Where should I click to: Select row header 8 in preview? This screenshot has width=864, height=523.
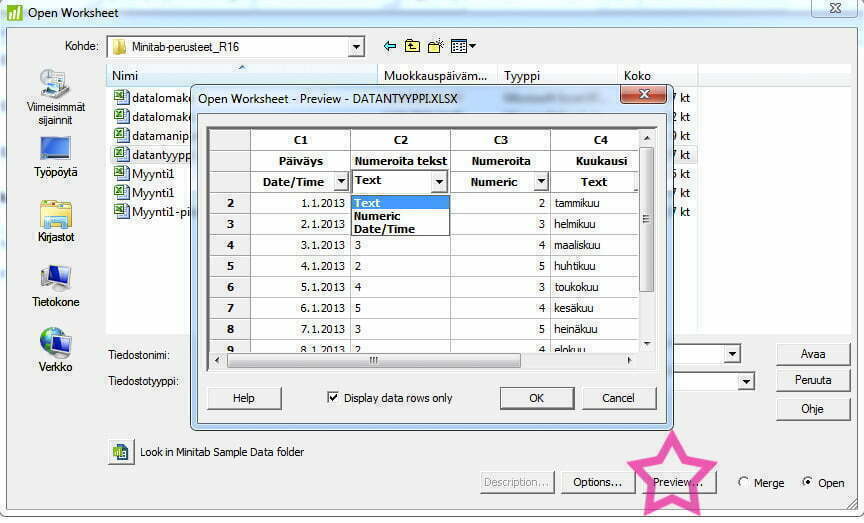coord(230,328)
